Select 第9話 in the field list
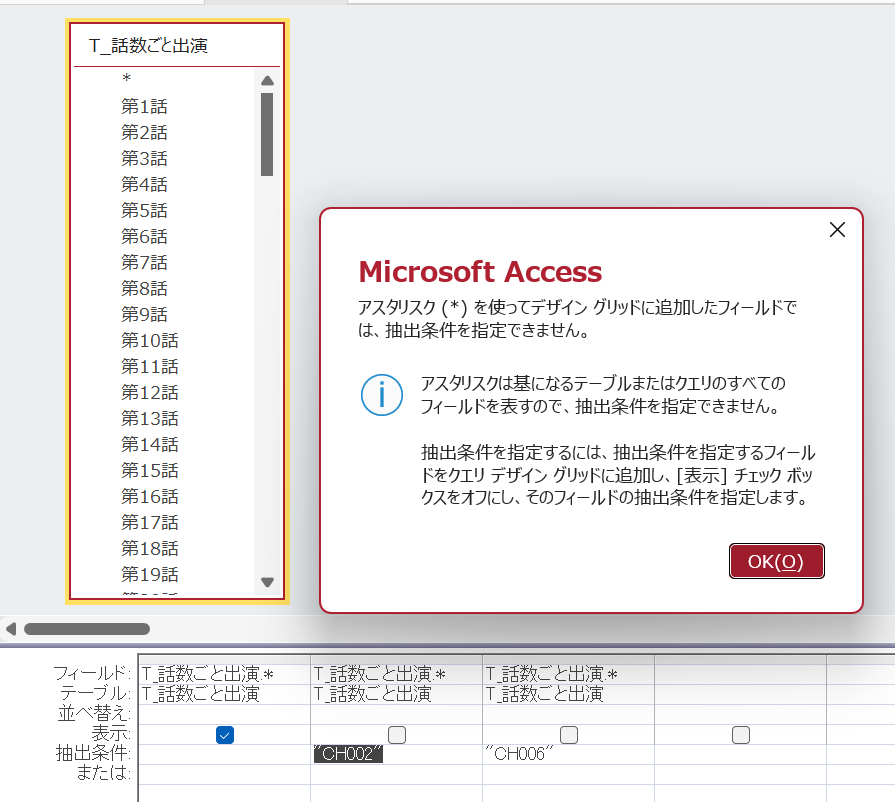 click(x=144, y=314)
